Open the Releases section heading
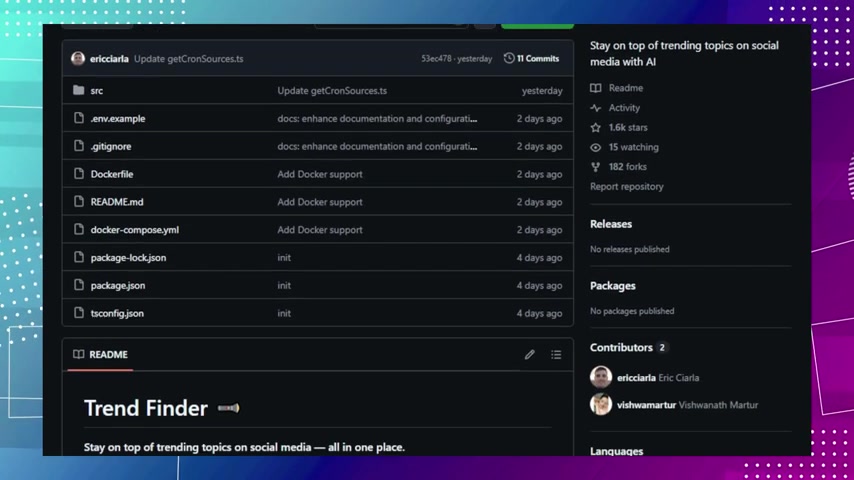Screen dimensions: 854x480 pos(610,224)
